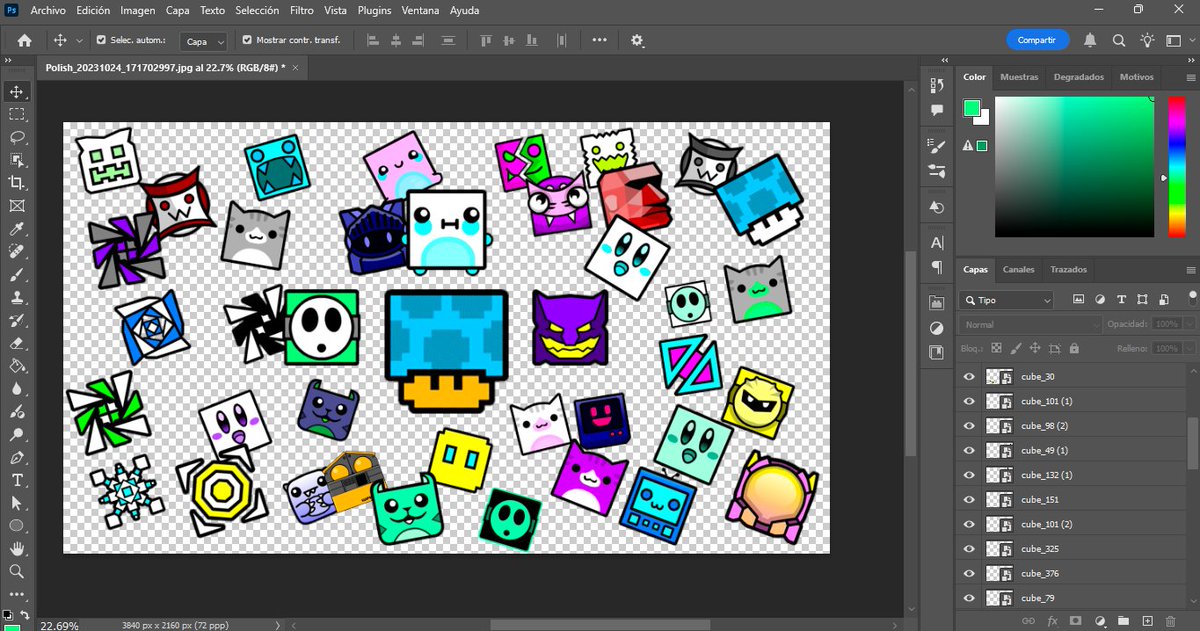
Task: Open the notifications bell icon
Action: click(x=1090, y=40)
